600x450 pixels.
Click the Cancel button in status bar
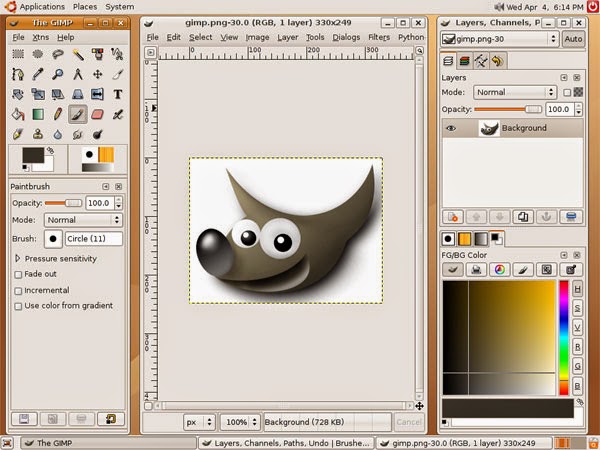click(x=409, y=422)
